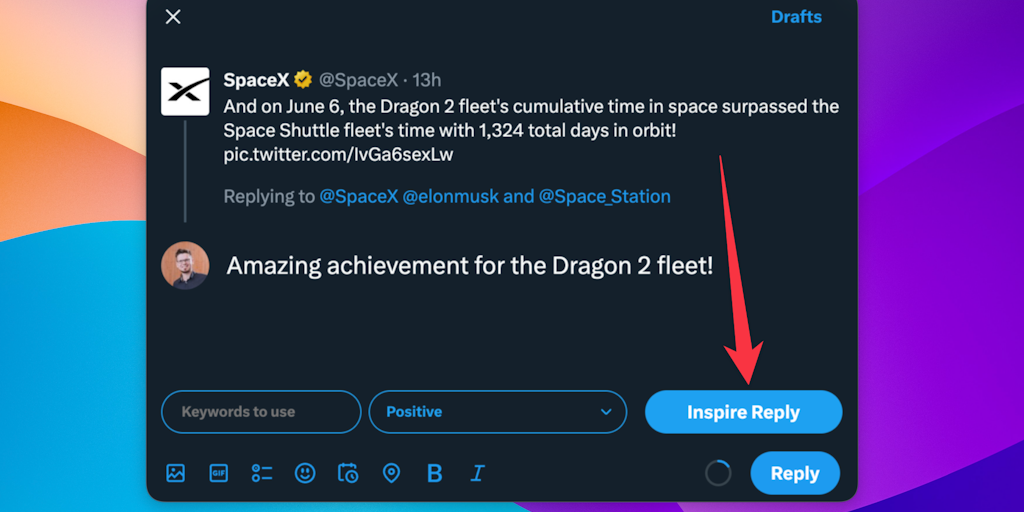Image resolution: width=1024 pixels, height=512 pixels.
Task: Click the Keywords to use field
Action: pyautogui.click(x=260, y=412)
